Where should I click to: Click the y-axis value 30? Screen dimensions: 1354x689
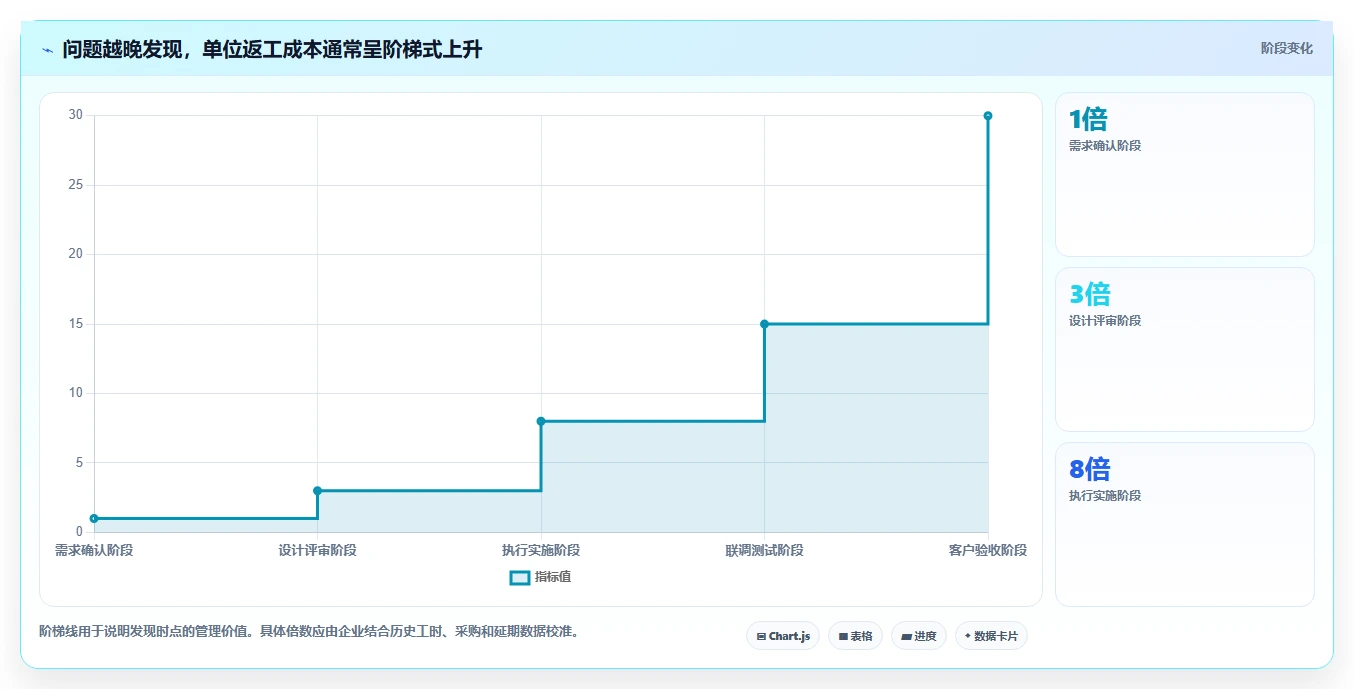tap(76, 115)
